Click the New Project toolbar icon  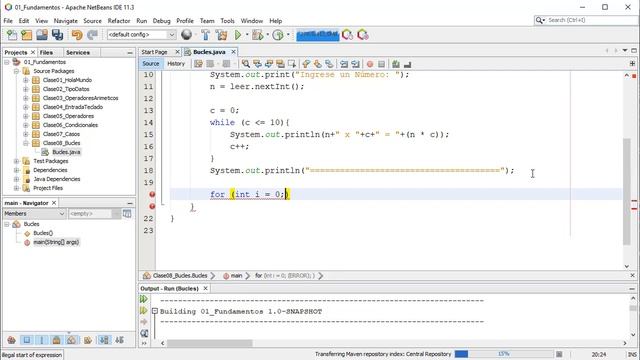coord(27,35)
